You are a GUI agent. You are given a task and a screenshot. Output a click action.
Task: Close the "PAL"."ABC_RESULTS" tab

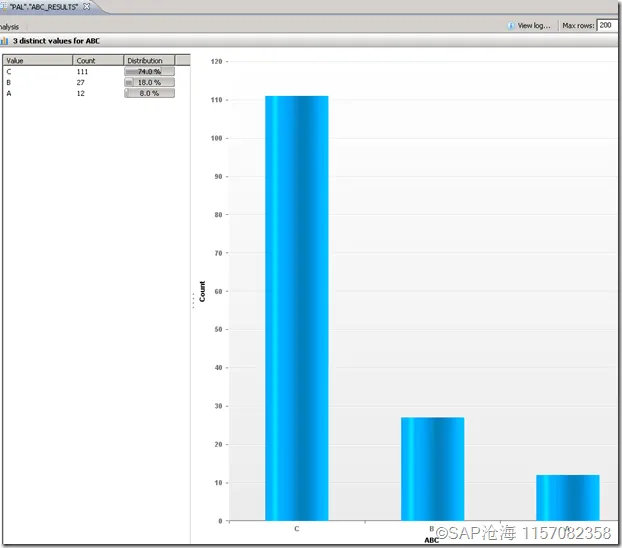click(x=86, y=6)
